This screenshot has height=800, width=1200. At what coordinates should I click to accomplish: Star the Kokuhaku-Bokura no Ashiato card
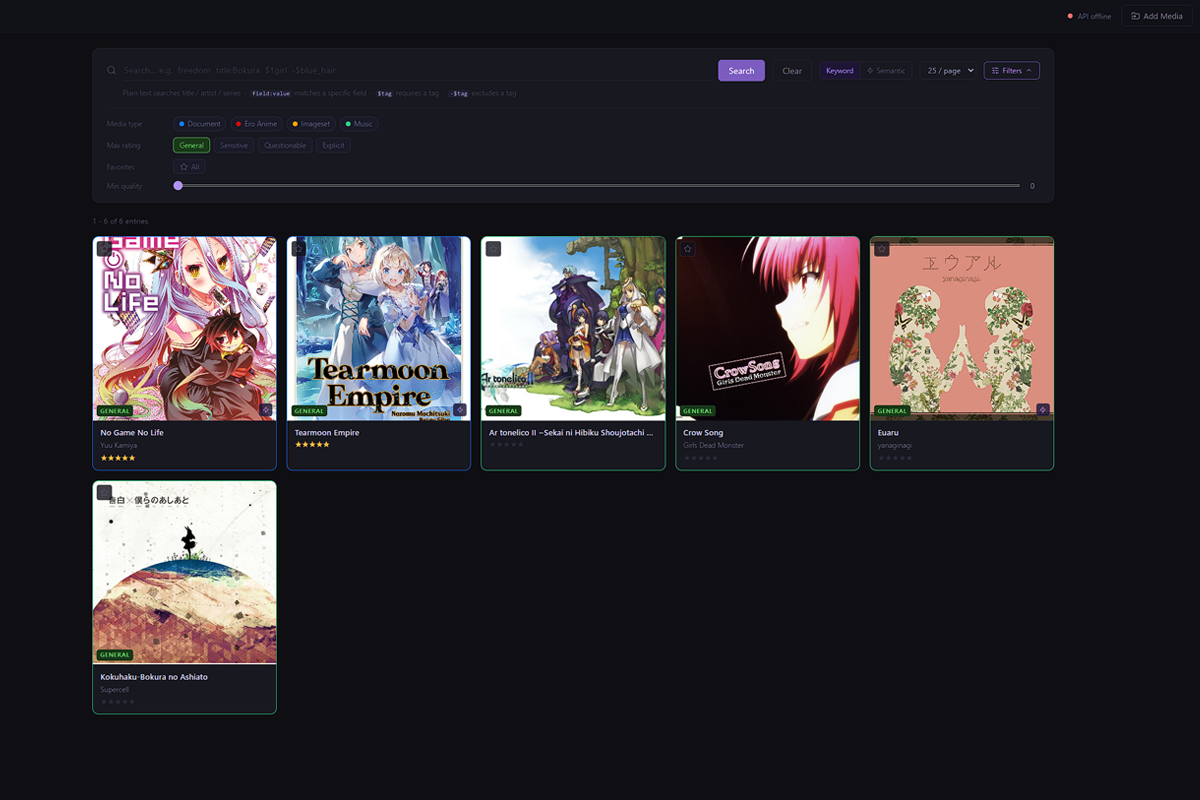[105, 493]
